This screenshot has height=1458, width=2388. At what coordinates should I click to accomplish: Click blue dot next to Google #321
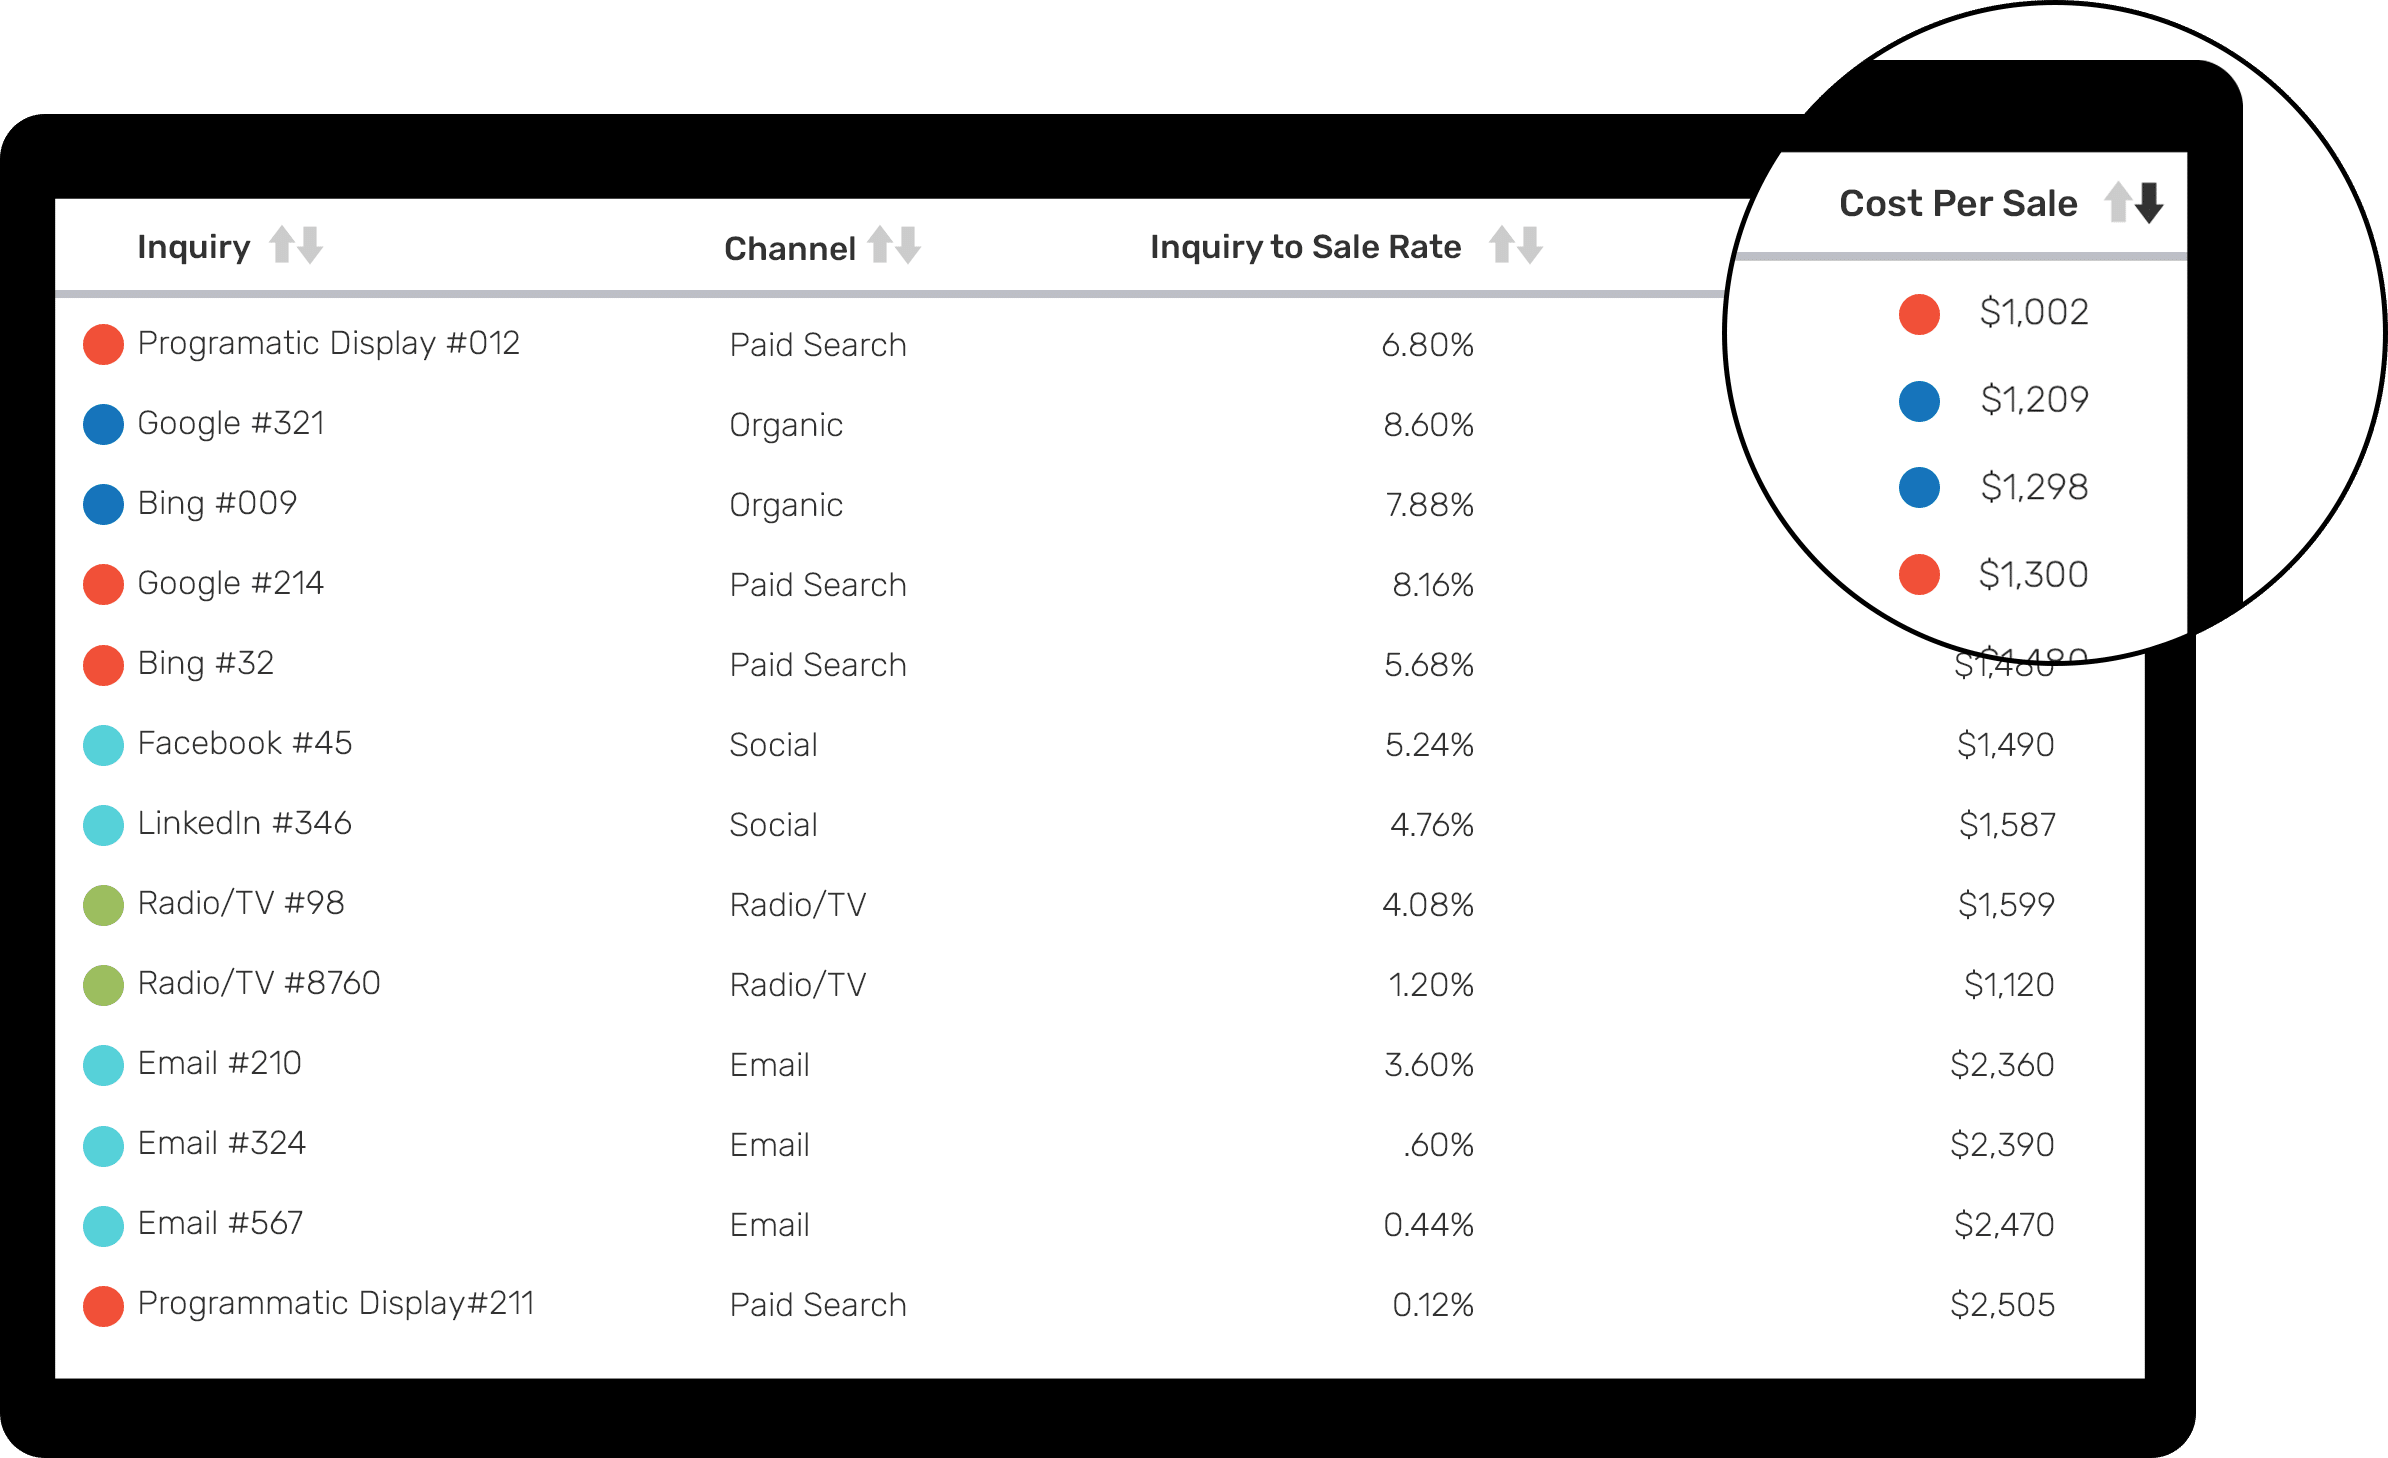tap(103, 424)
